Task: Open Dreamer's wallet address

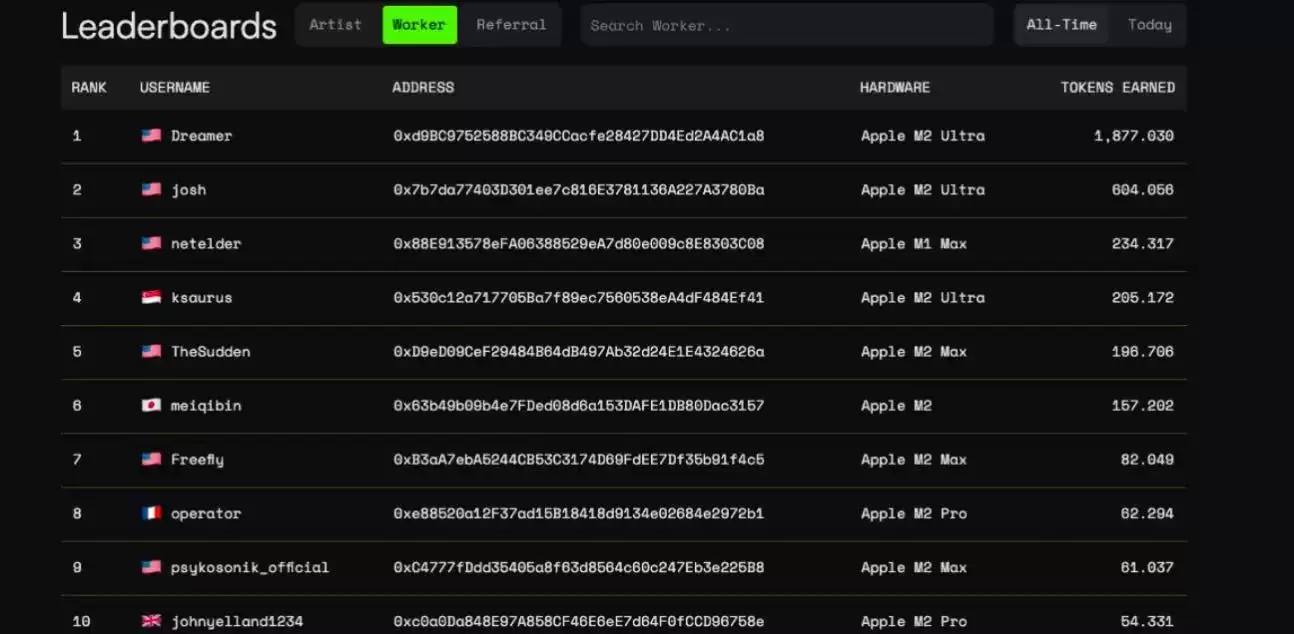Action: [x=578, y=136]
